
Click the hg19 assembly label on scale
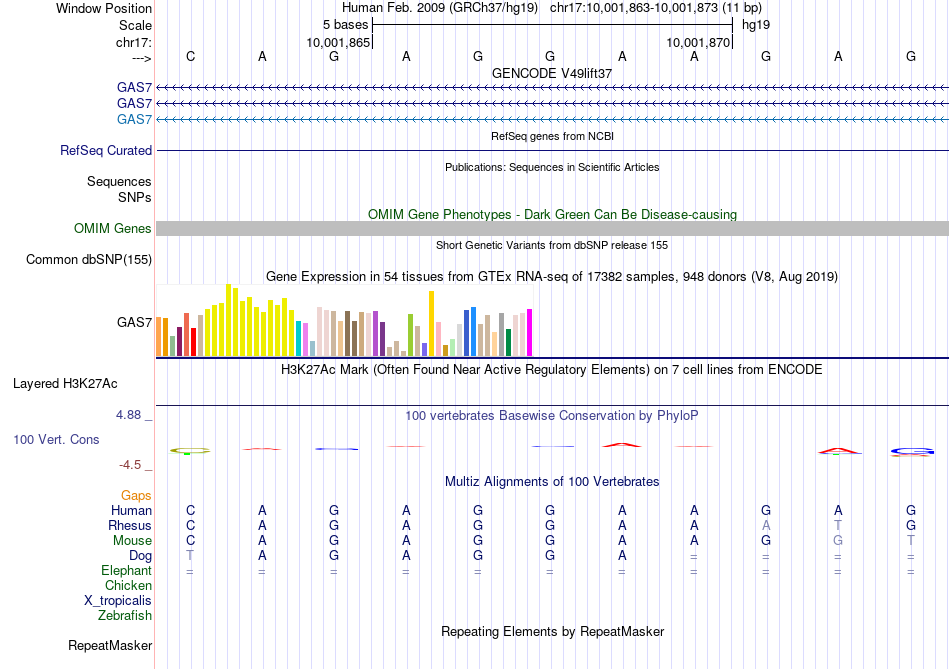click(756, 25)
